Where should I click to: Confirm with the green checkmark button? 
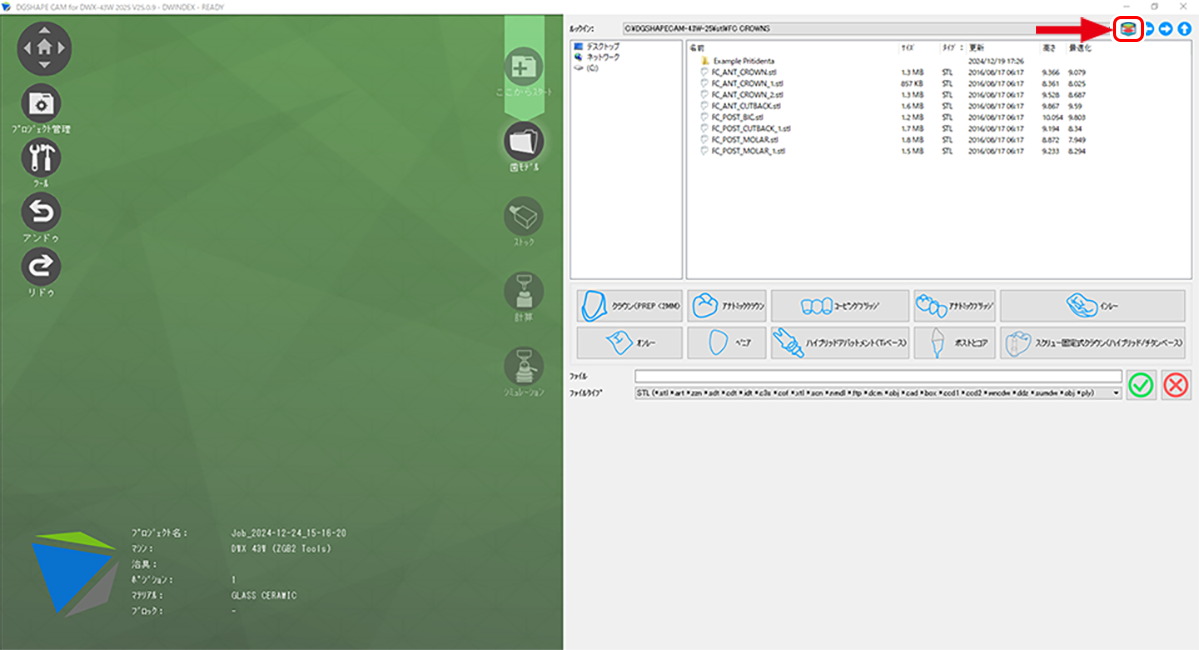[x=1141, y=385]
